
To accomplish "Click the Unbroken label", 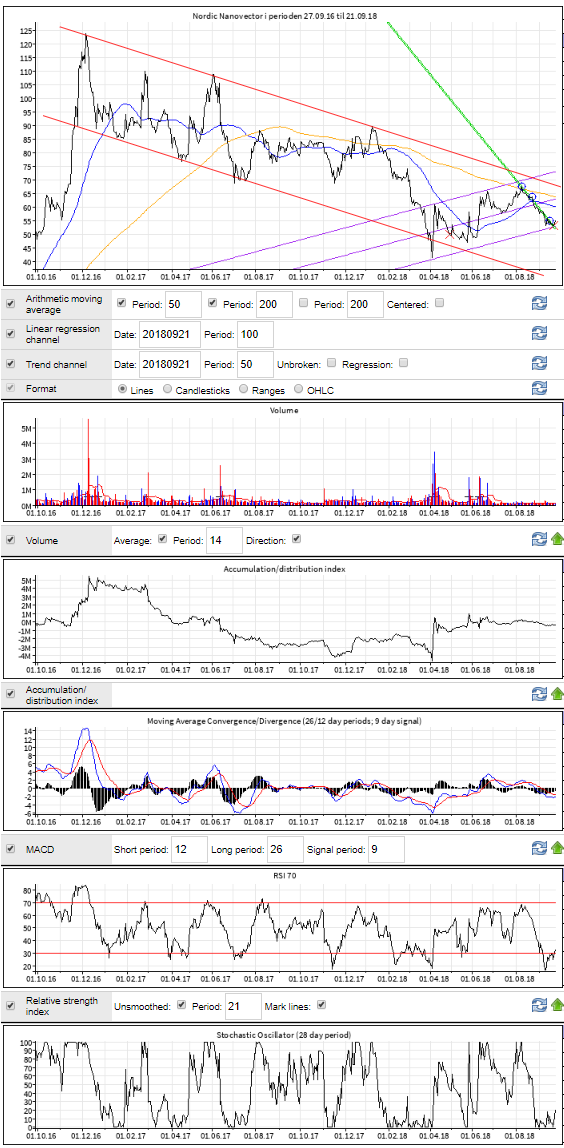I will click(x=299, y=363).
